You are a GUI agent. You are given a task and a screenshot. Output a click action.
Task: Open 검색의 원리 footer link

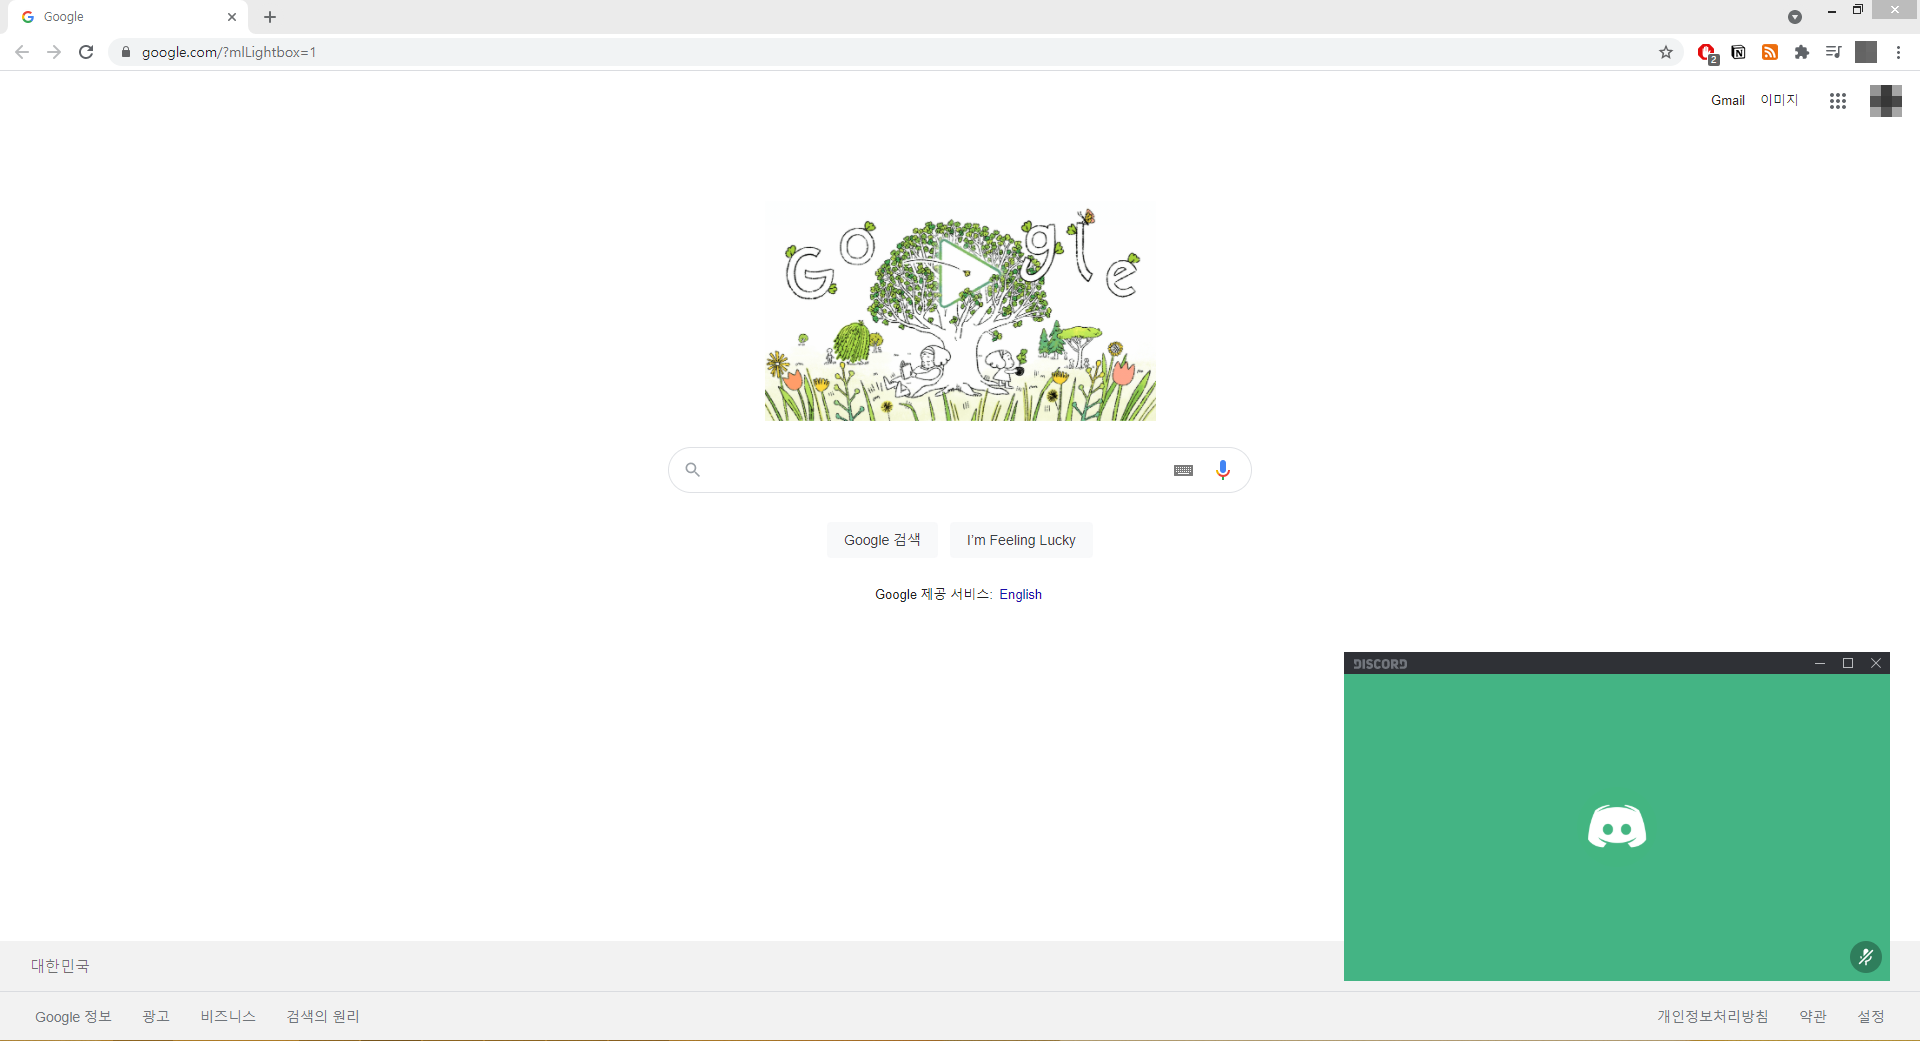pyautogui.click(x=323, y=1017)
